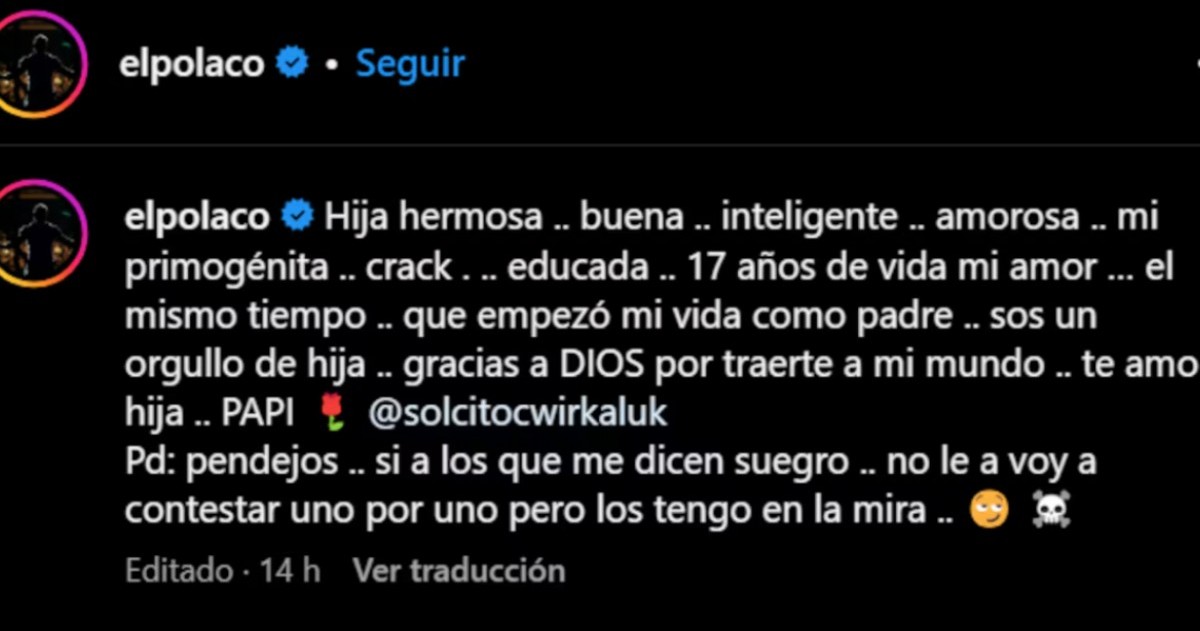Open the avatar next to the caption
Viewport: 1200px width, 631px height.
[42, 234]
